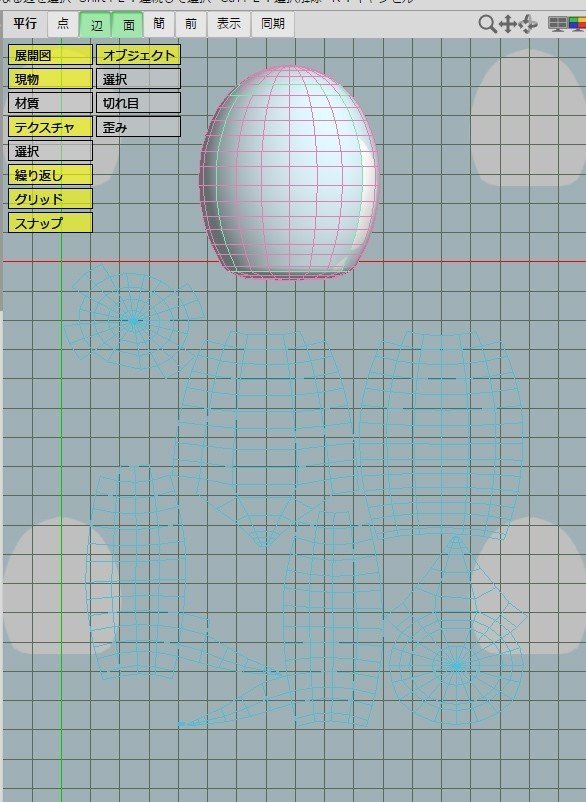Toggle 点 vertex selection mode

[63, 24]
